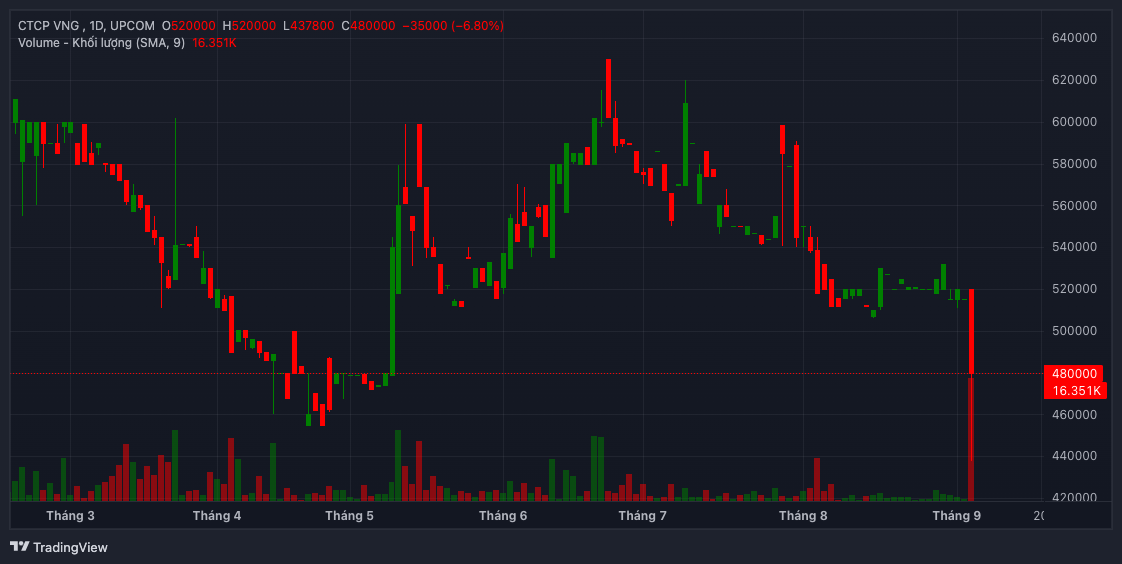Click the 16.351K volume tag on price axis
1122x564 pixels.
click(x=1073, y=390)
